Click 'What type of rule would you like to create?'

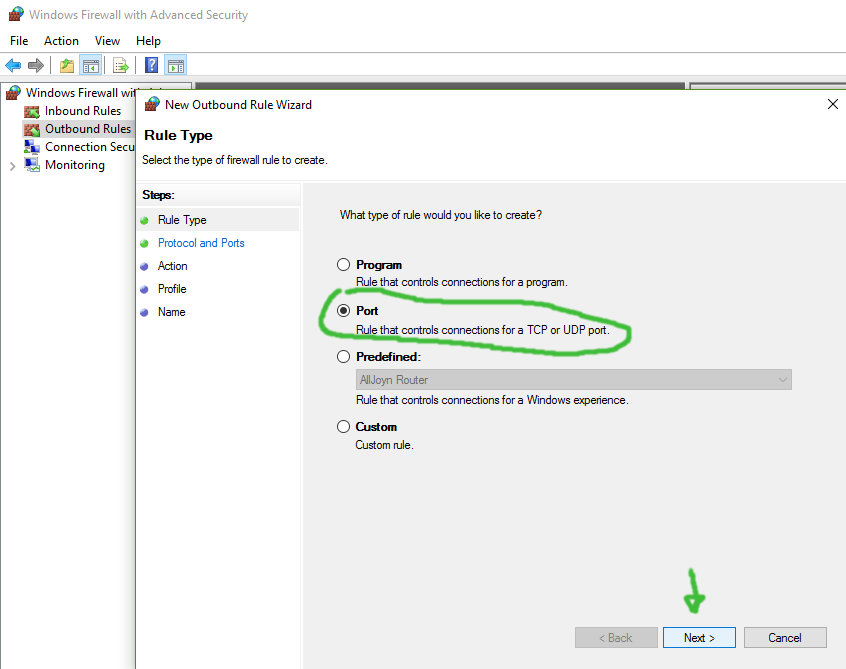coord(441,215)
